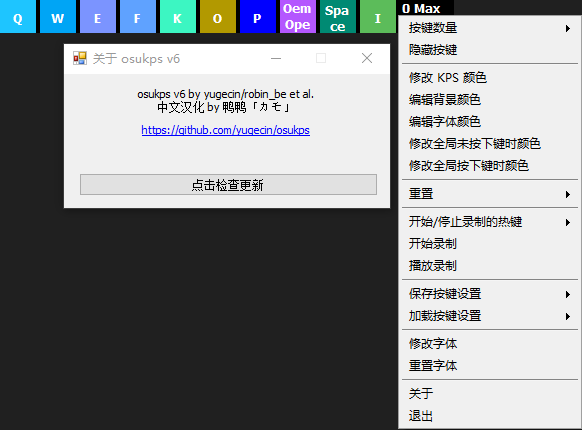Select 播放录制 menu item

490,266
